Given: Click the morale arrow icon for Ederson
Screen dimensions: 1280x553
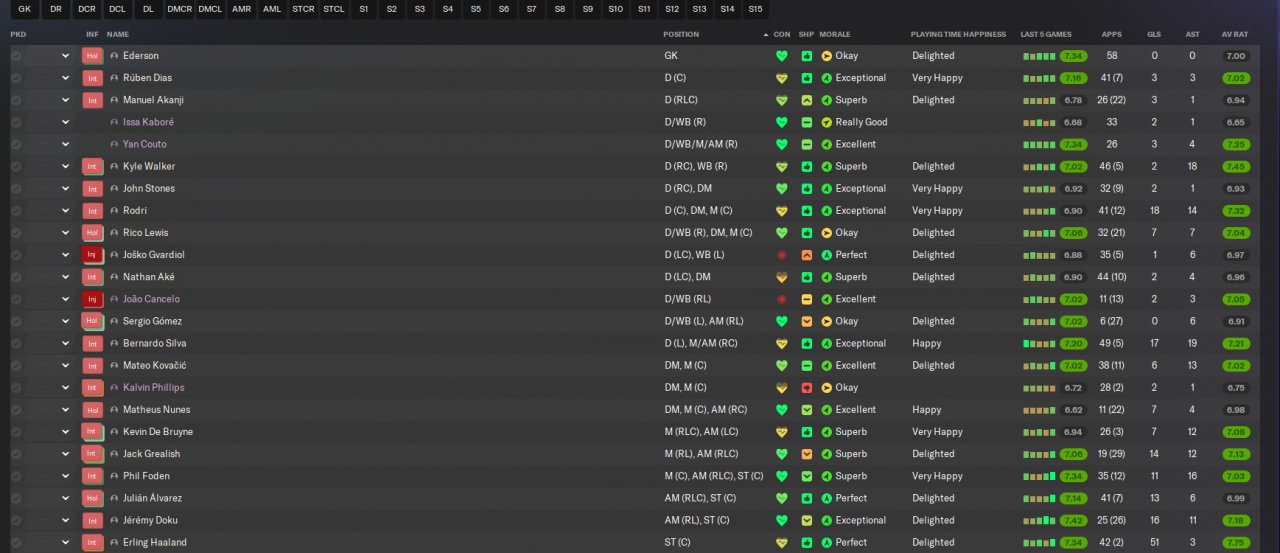Looking at the screenshot, I should [827, 56].
